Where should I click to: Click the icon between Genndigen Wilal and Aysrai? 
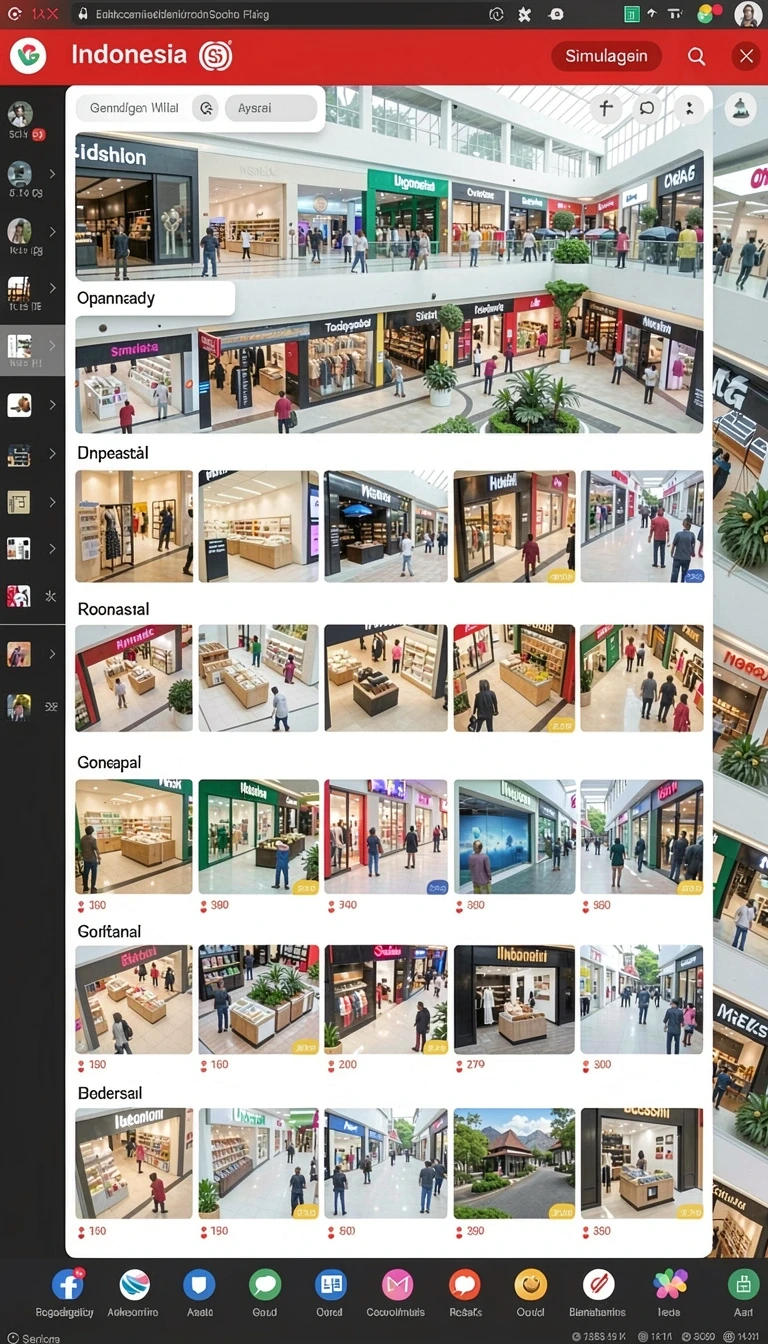coord(206,108)
